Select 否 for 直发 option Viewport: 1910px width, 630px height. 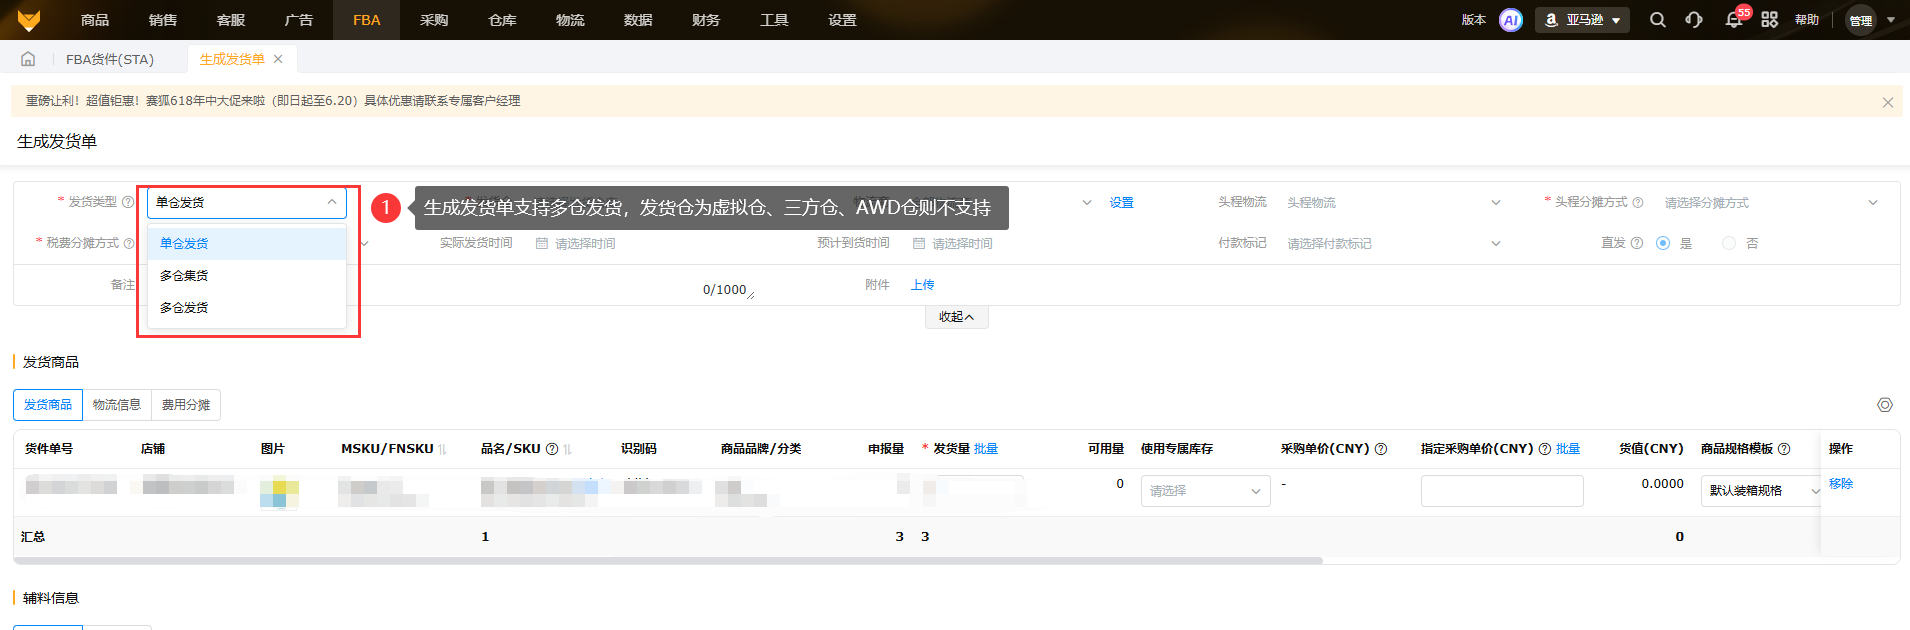click(x=1729, y=243)
